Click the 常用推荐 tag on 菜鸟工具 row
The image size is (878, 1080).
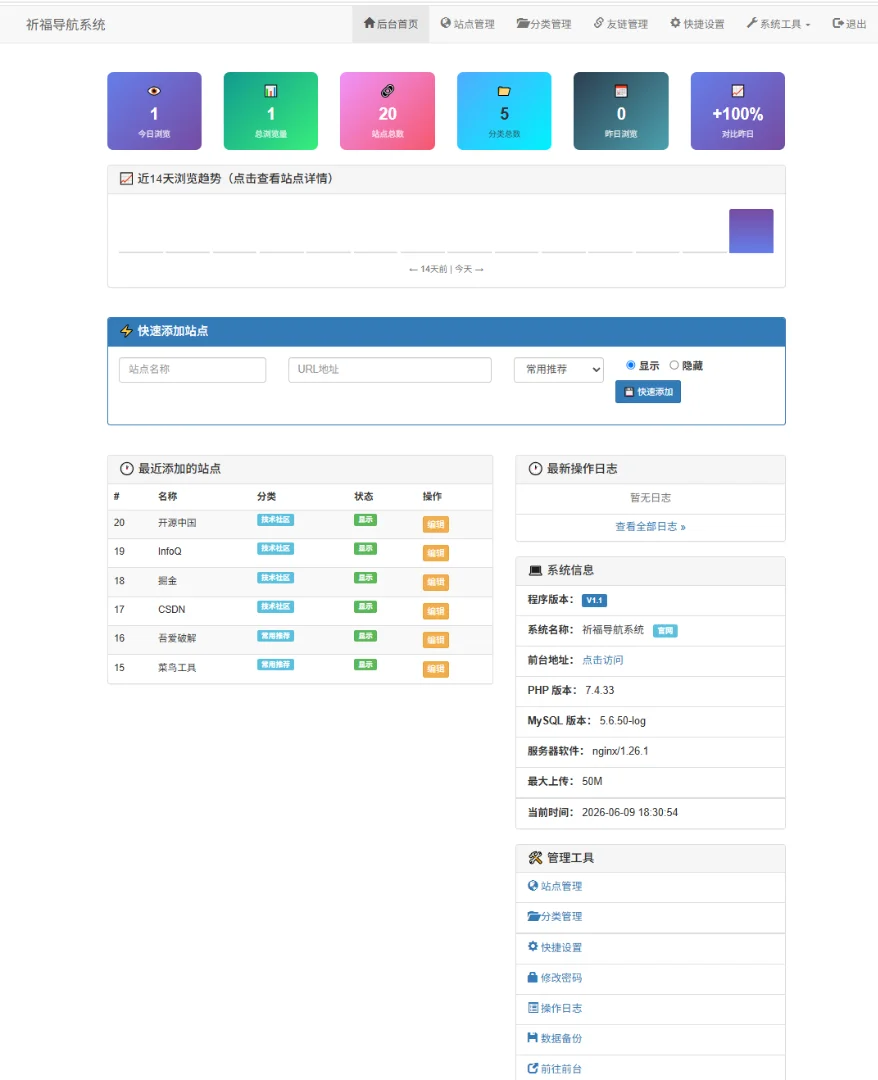click(x=275, y=665)
